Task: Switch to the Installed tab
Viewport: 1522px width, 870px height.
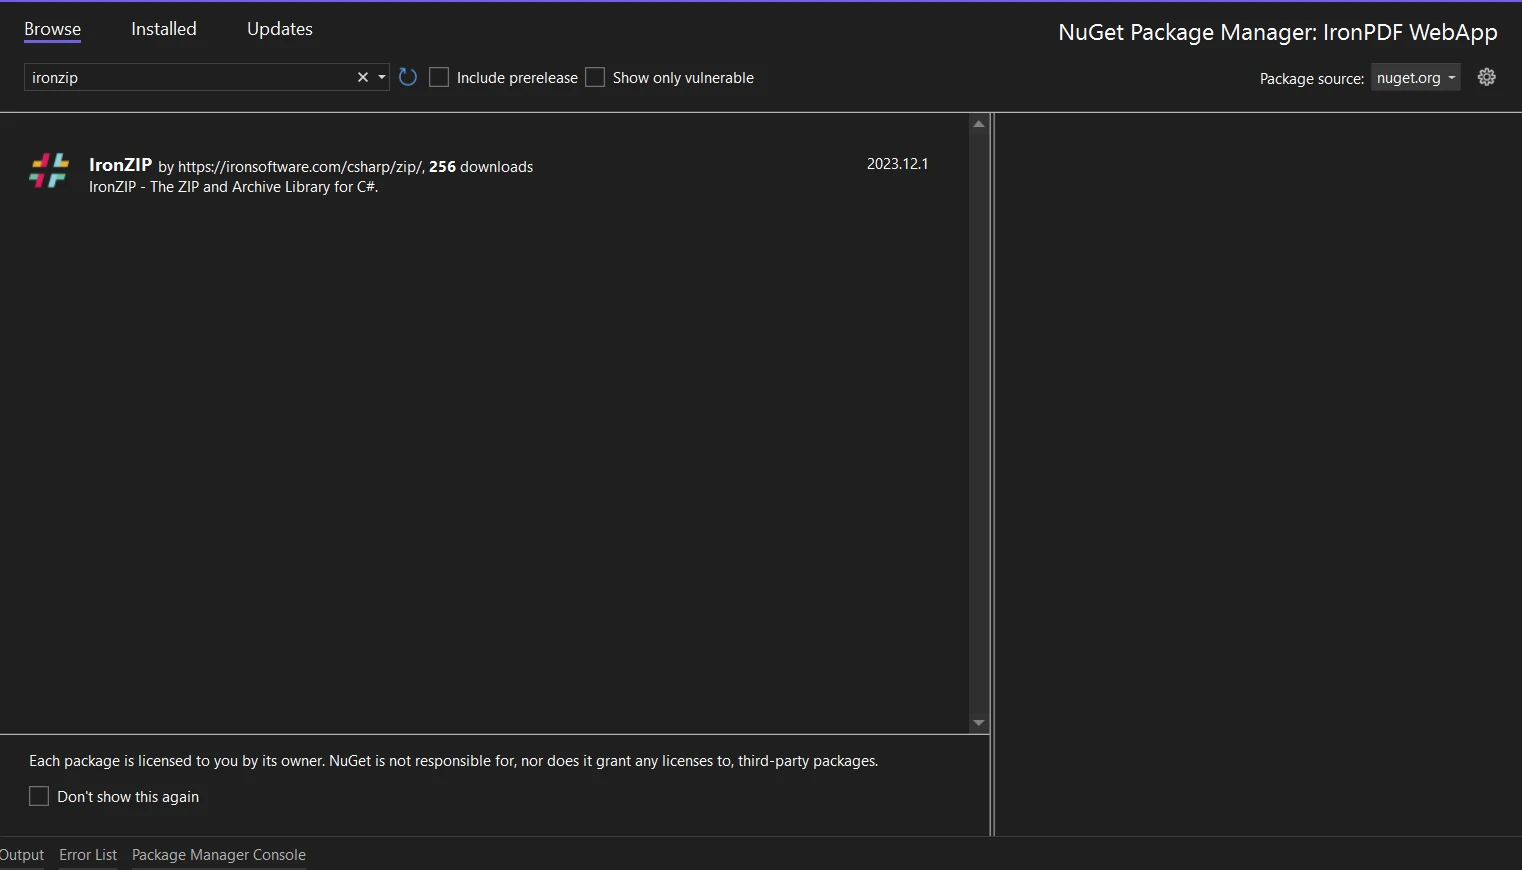Action: [x=164, y=29]
